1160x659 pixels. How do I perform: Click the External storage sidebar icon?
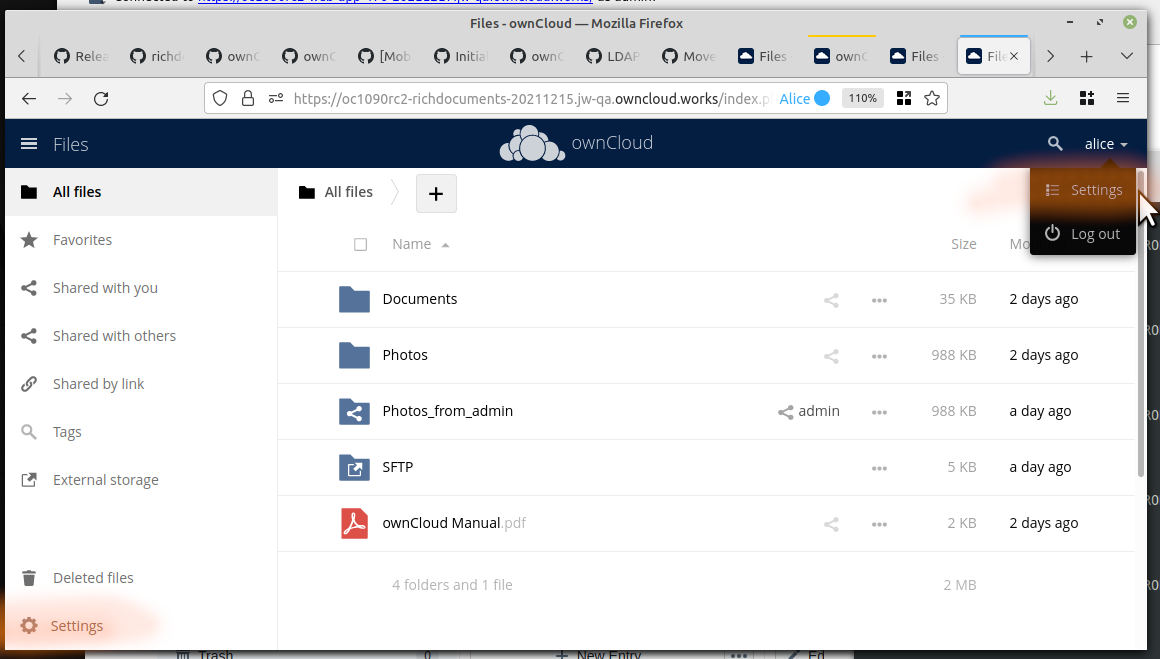point(30,479)
